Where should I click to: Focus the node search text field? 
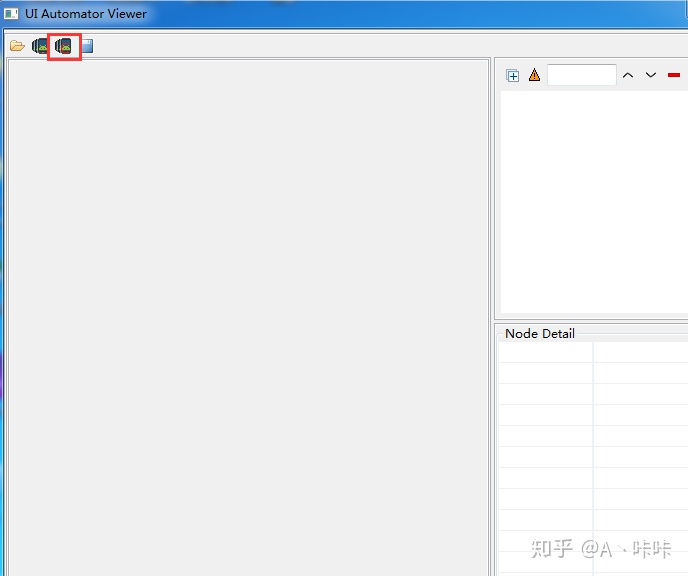coord(582,75)
